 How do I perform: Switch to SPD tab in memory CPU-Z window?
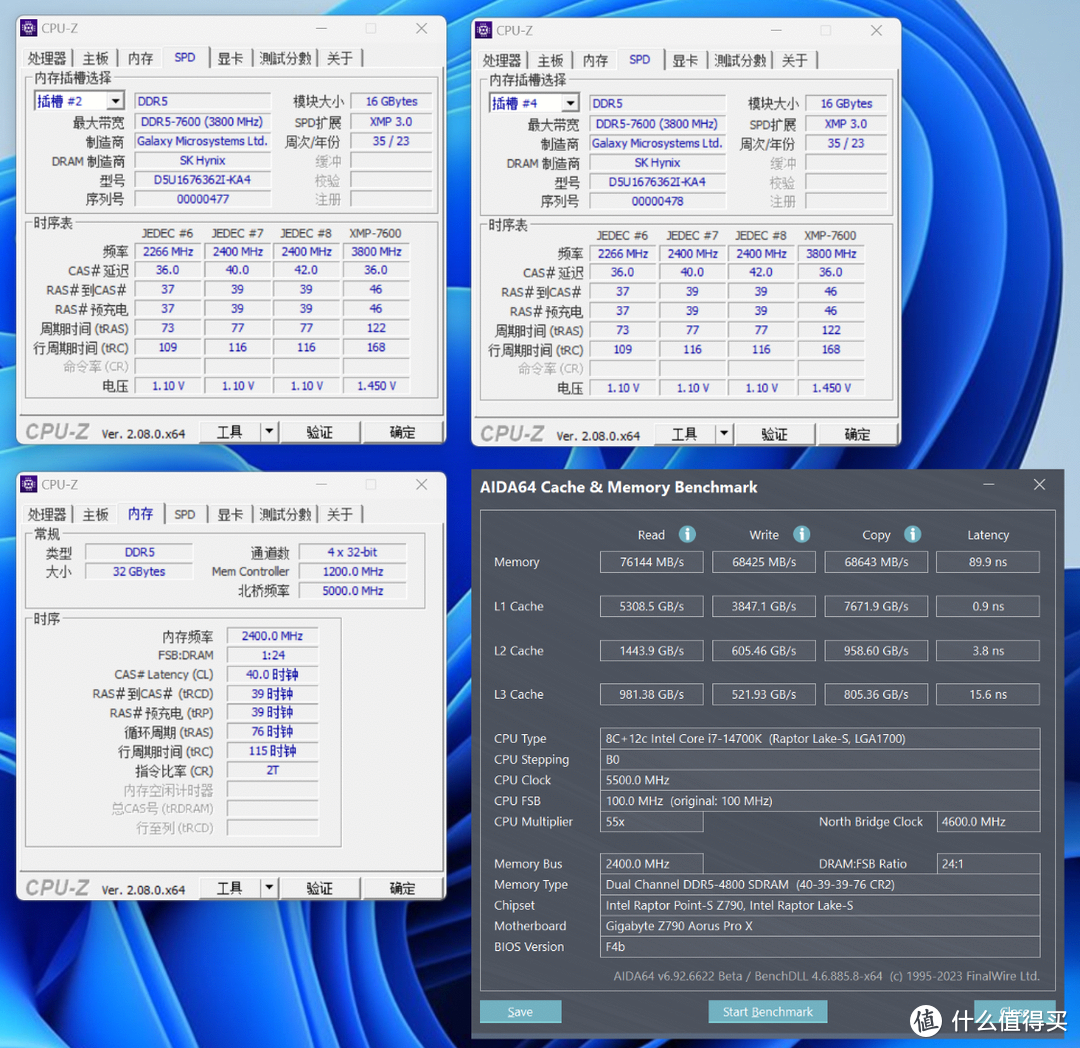tap(185, 514)
